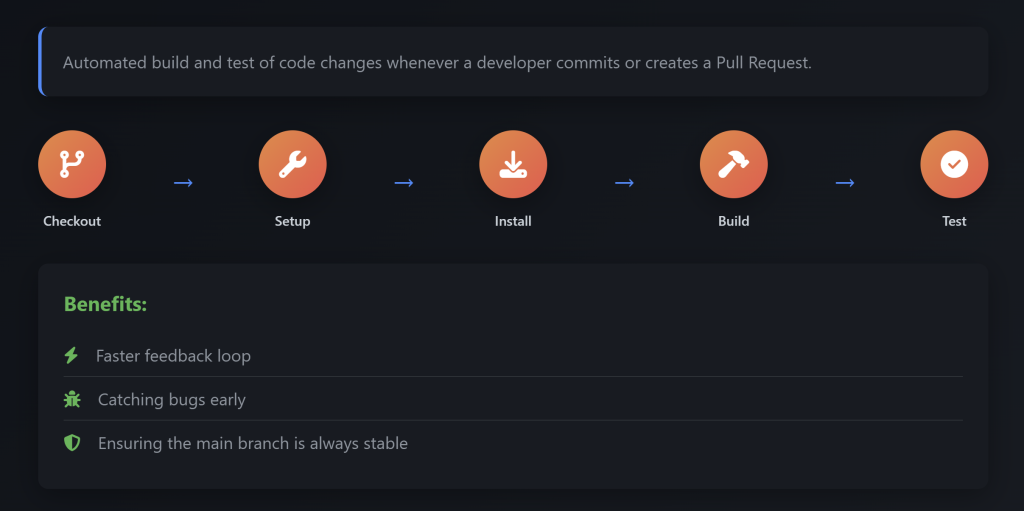
Task: Click the Benefits heading
Action: (105, 304)
